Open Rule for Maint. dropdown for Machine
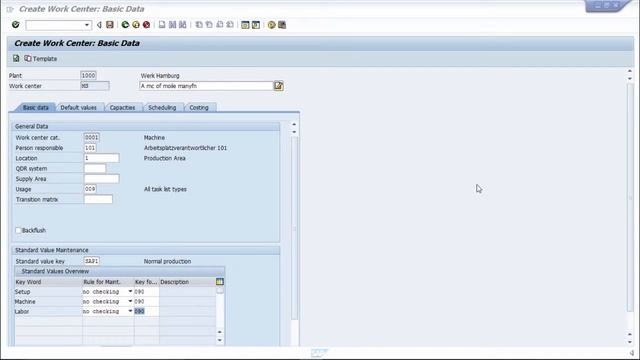Viewport: 640px width, 360px height. 130,301
